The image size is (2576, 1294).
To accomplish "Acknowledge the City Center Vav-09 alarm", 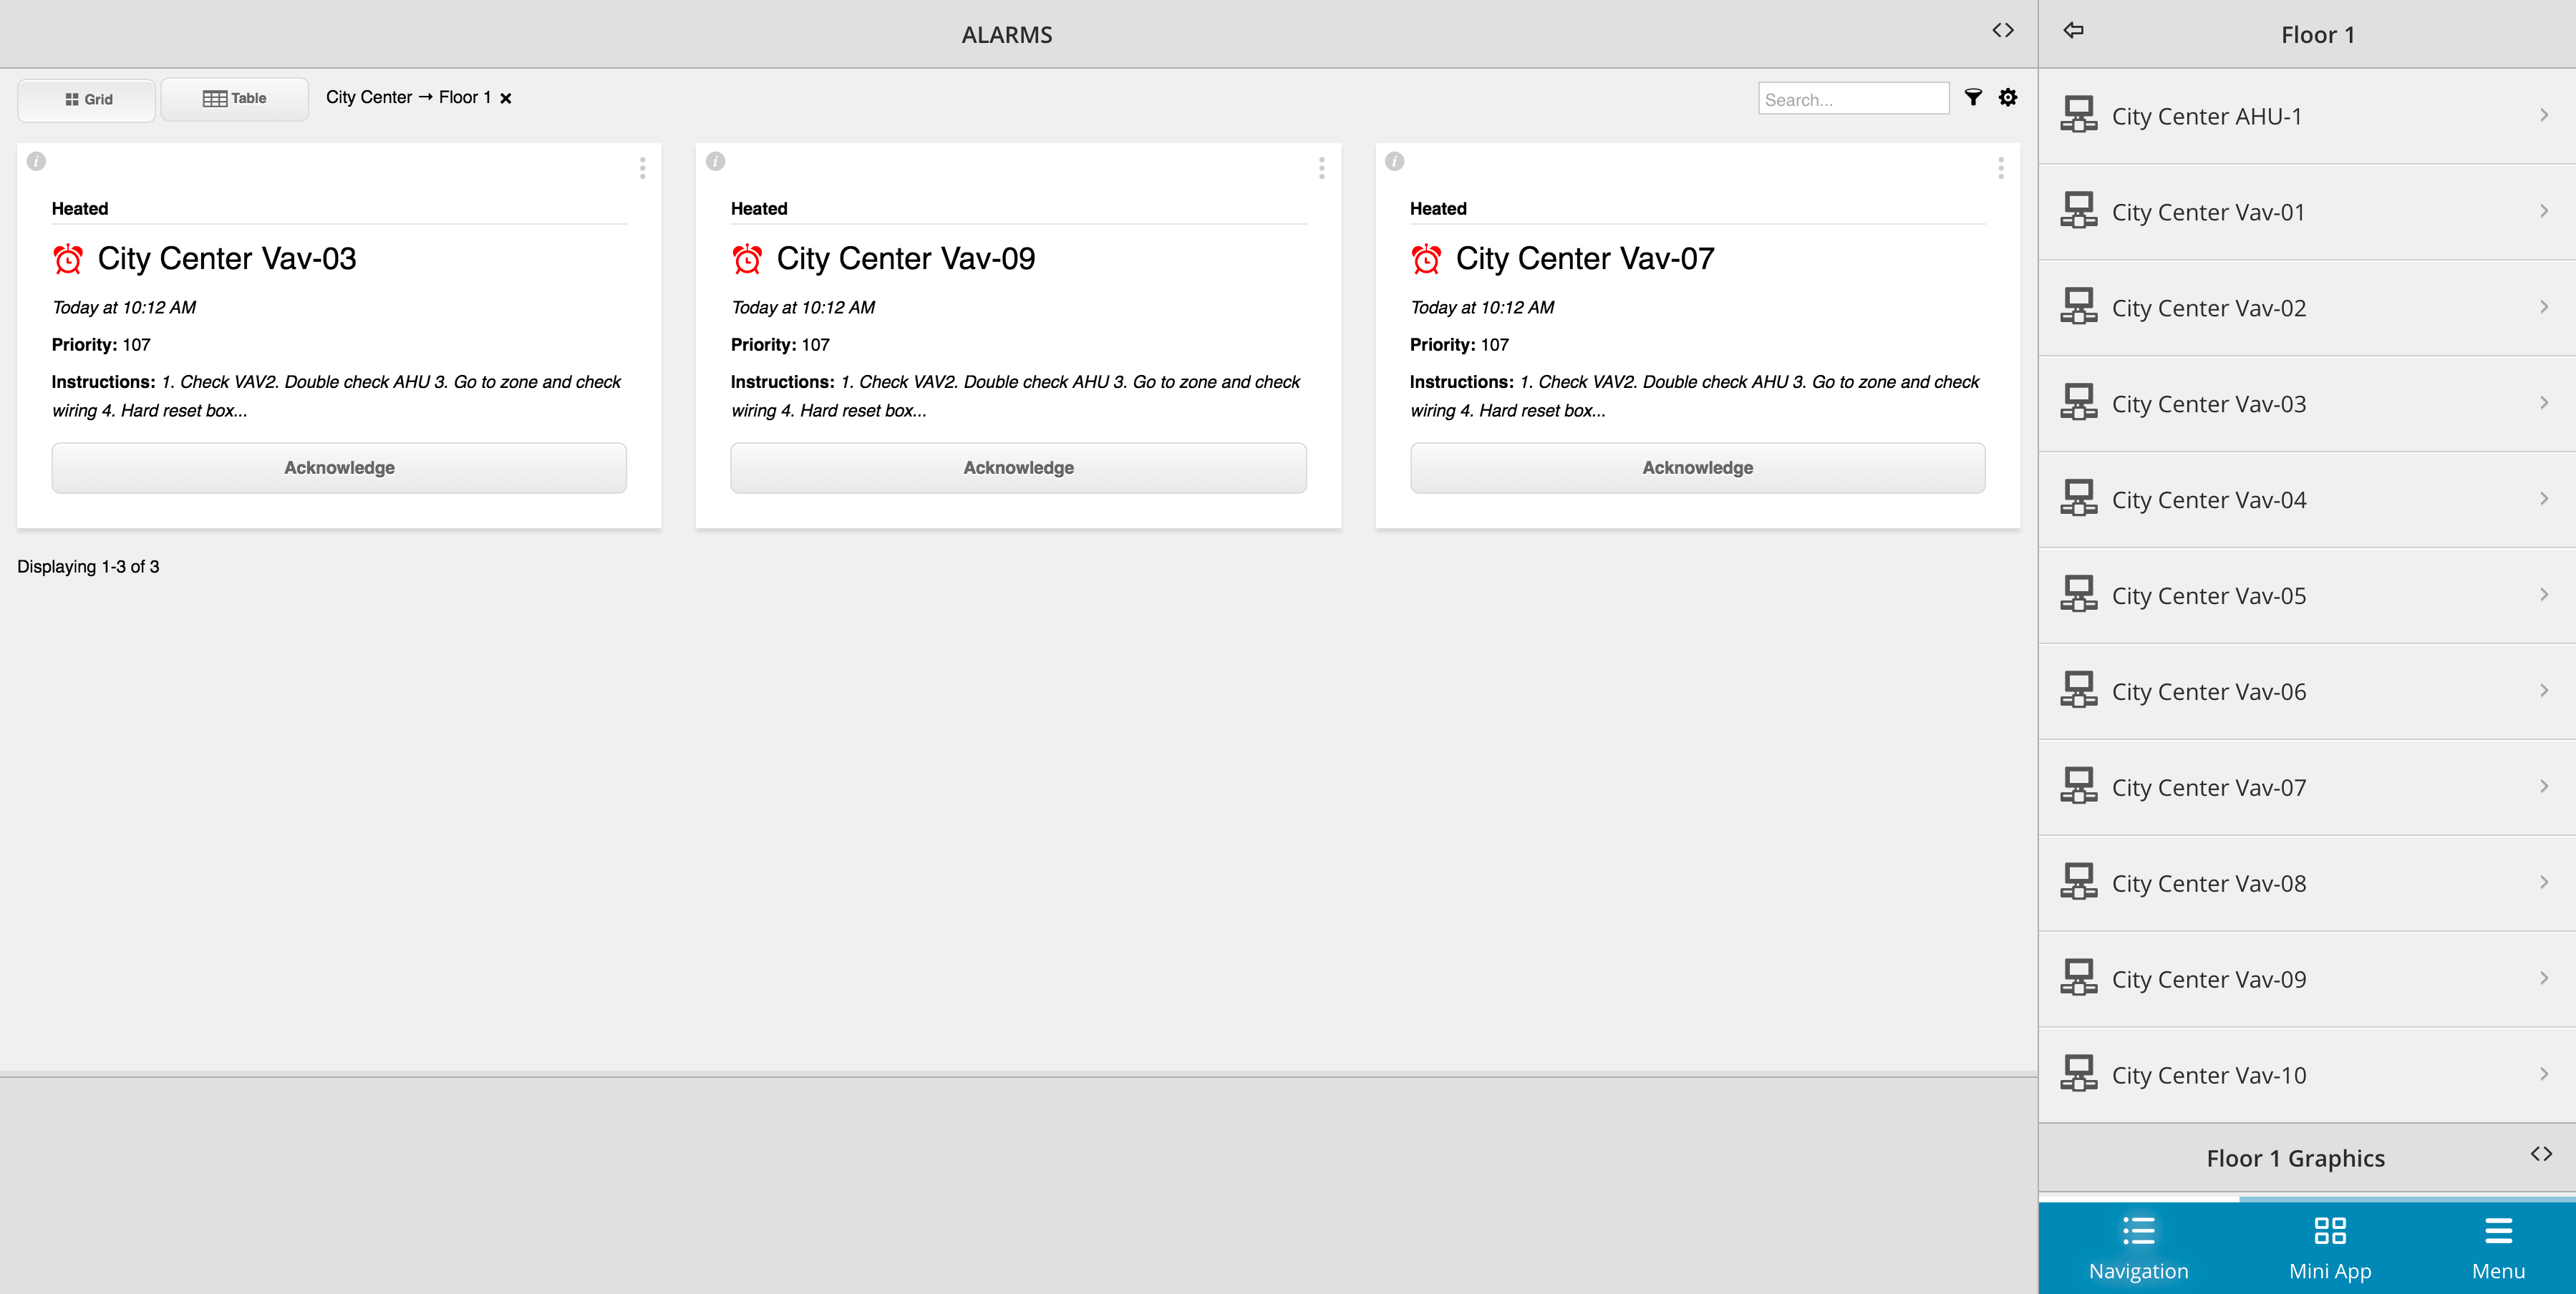I will pyautogui.click(x=1018, y=467).
